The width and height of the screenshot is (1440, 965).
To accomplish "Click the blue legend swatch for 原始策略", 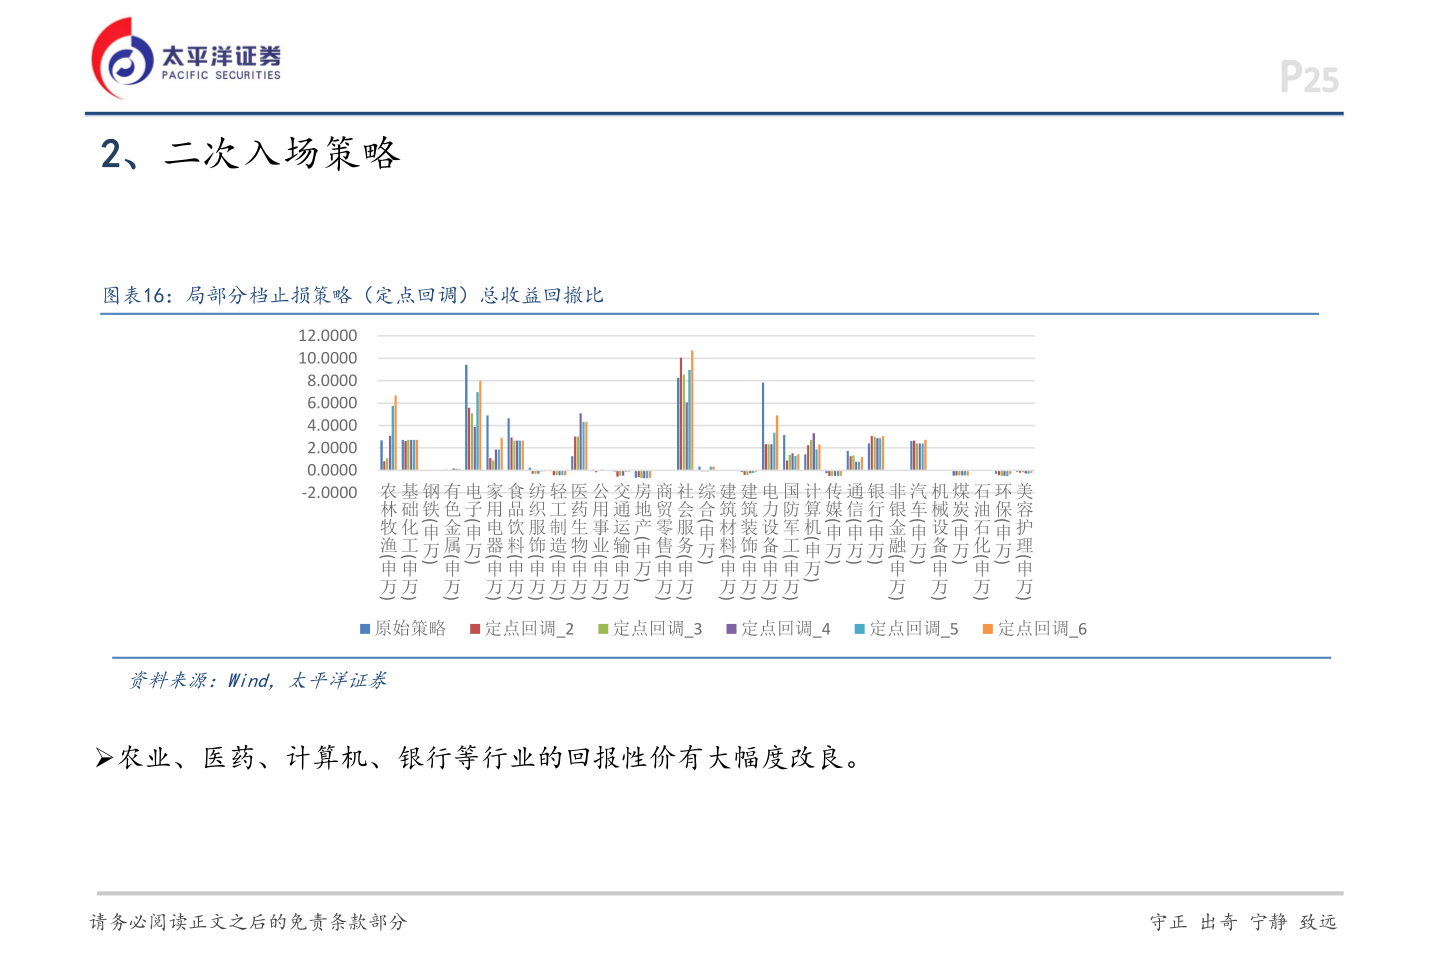I will pyautogui.click(x=365, y=629).
